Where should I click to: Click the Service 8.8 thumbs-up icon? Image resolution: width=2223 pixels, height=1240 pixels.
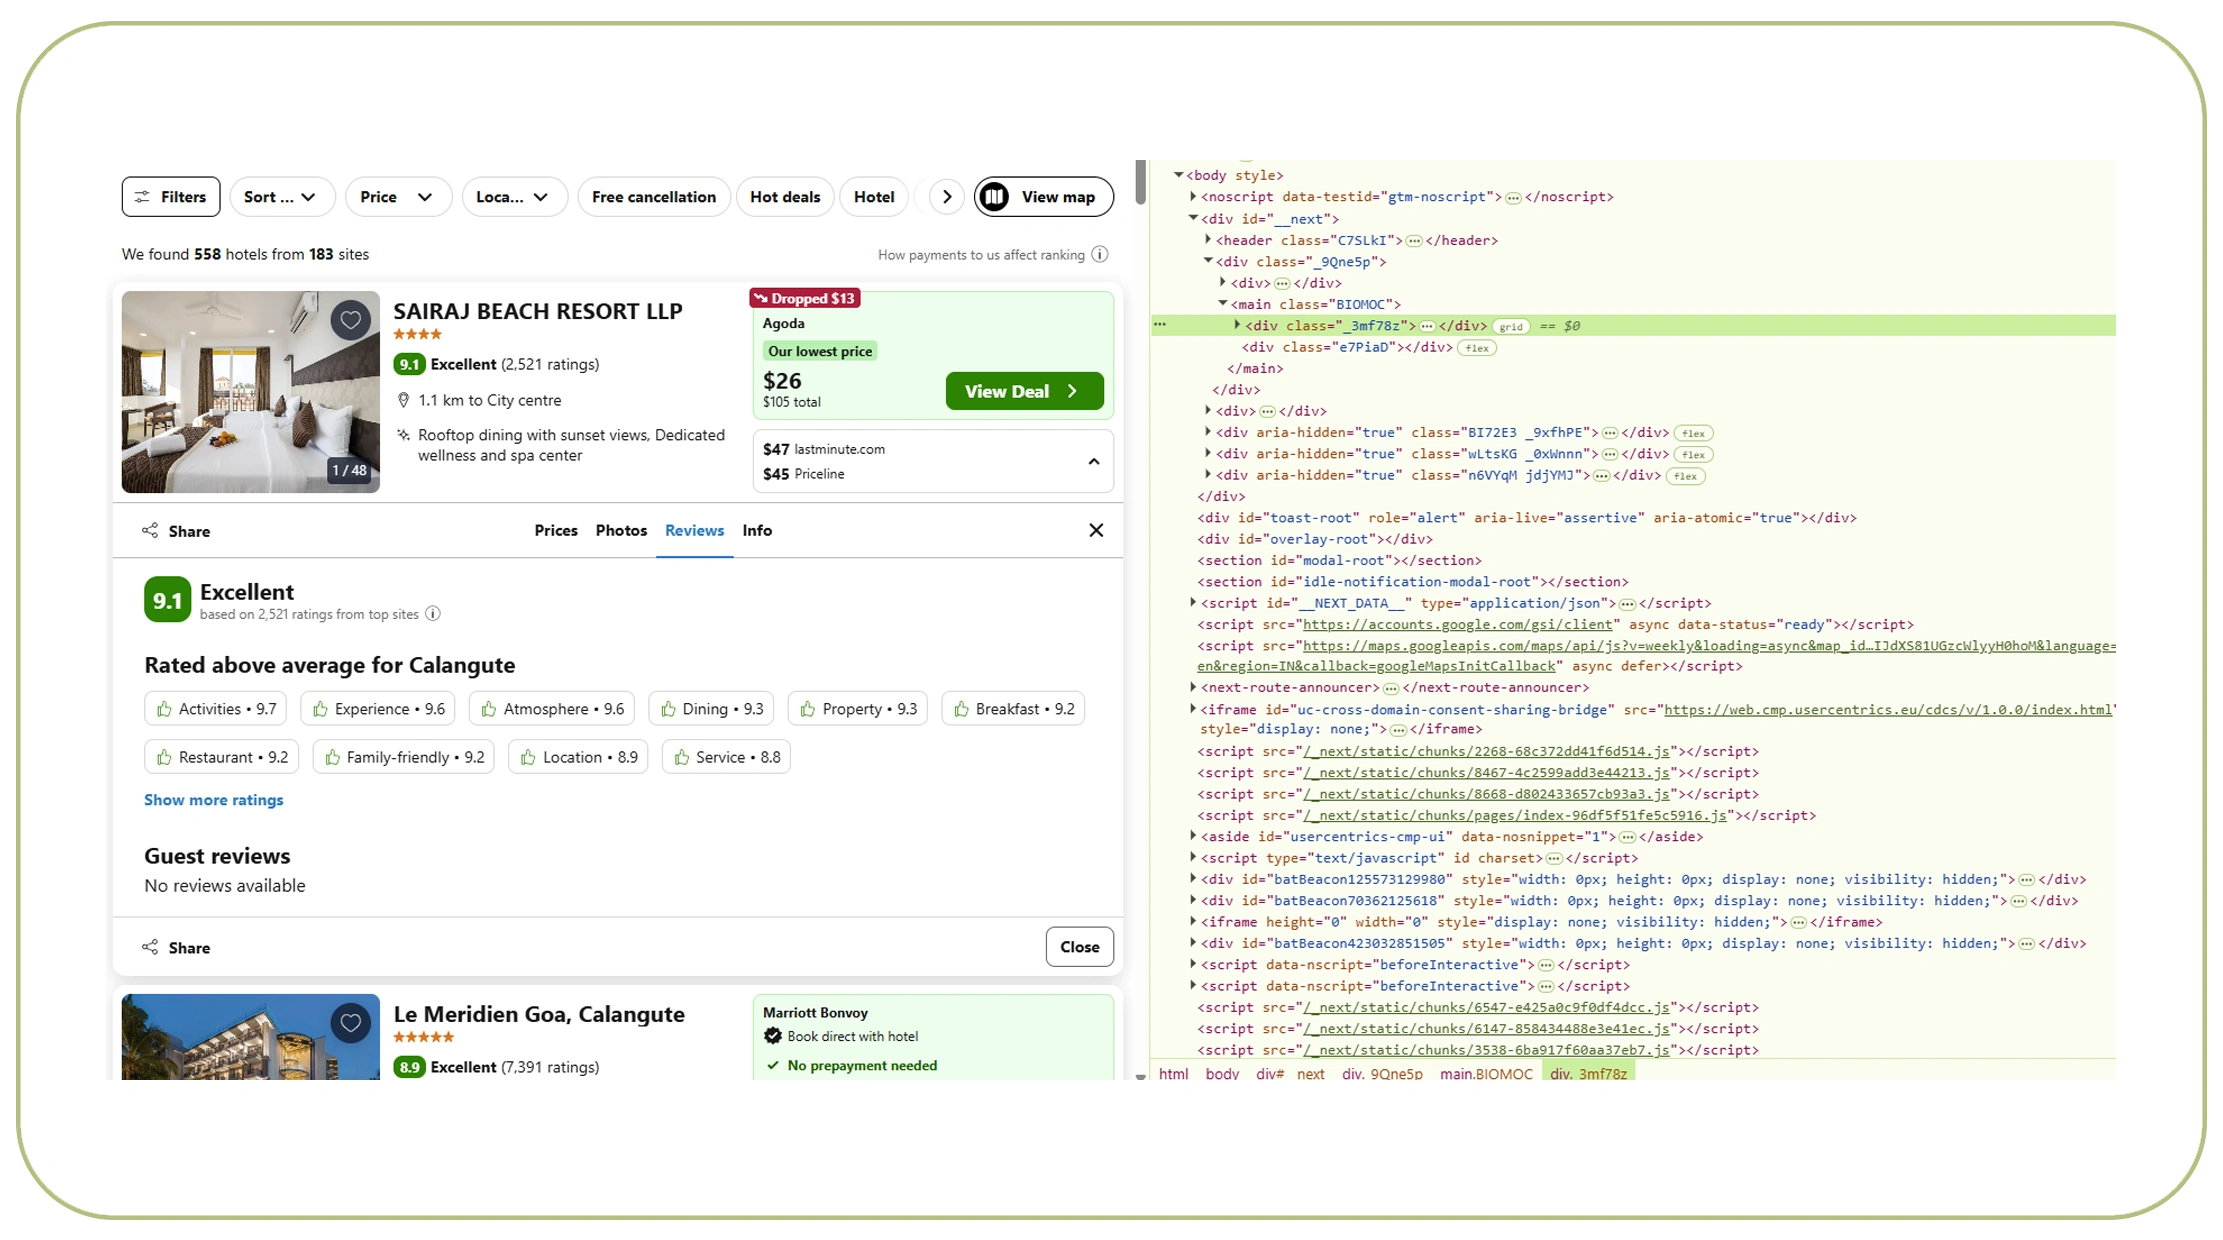(682, 757)
